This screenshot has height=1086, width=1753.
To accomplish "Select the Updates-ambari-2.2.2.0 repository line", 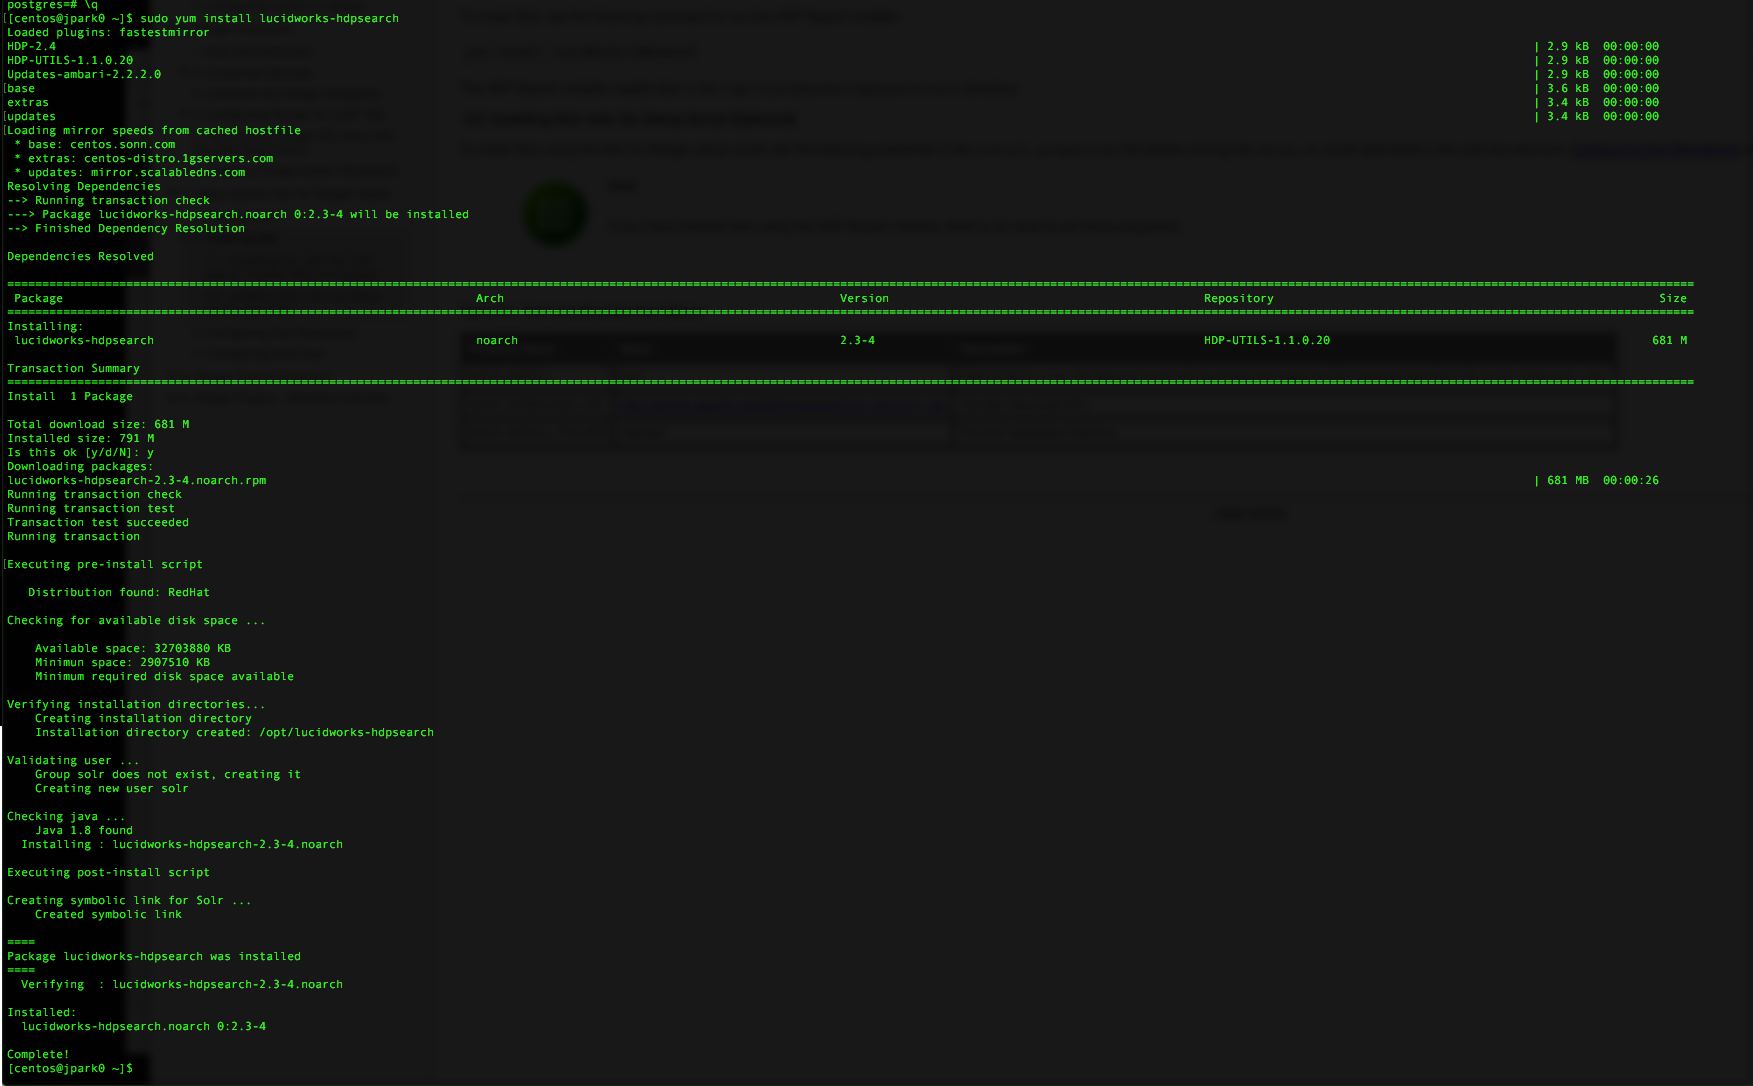I will pos(81,74).
